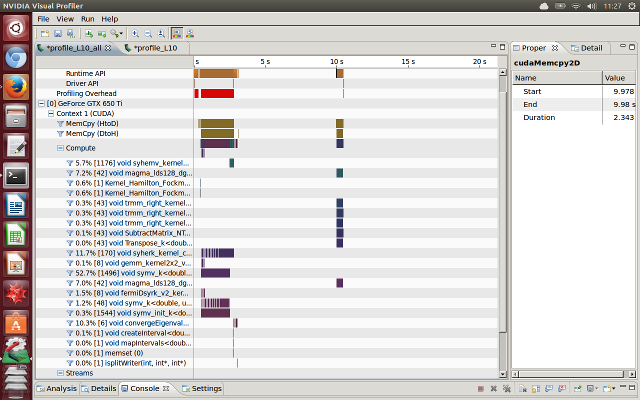Click filter icon on MemCpy (DtoH) row
The width and height of the screenshot is (640, 400).
click(x=60, y=134)
